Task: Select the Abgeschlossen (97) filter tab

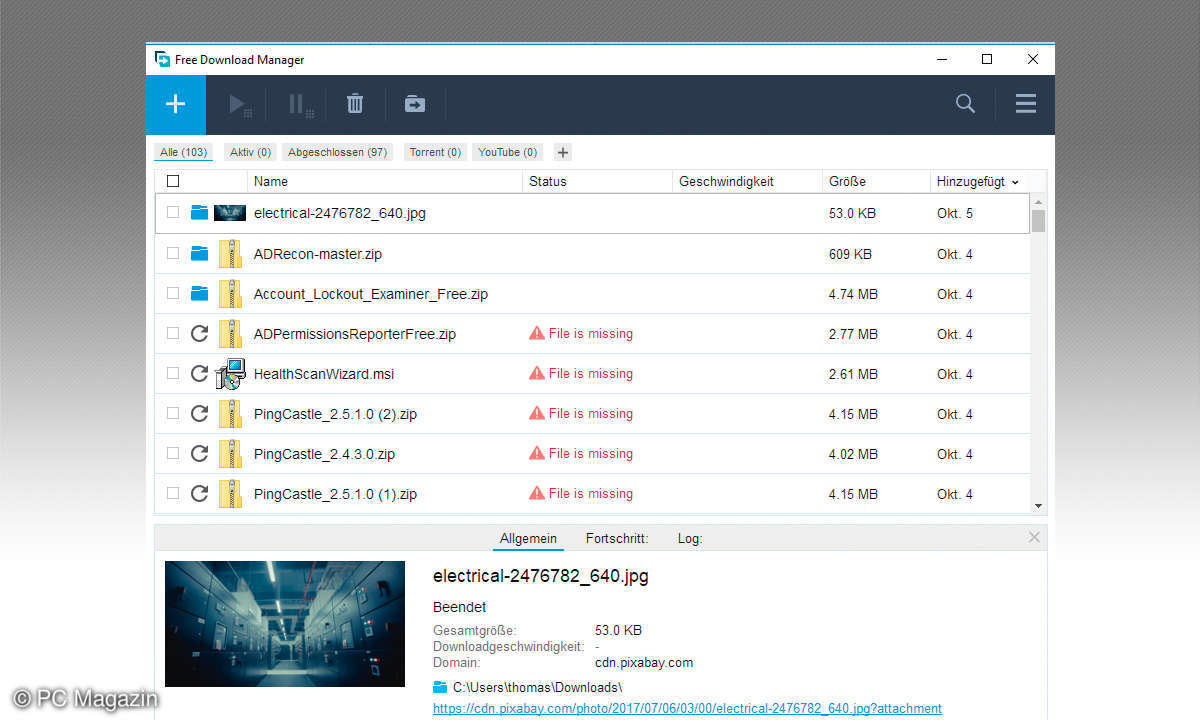Action: coord(337,152)
